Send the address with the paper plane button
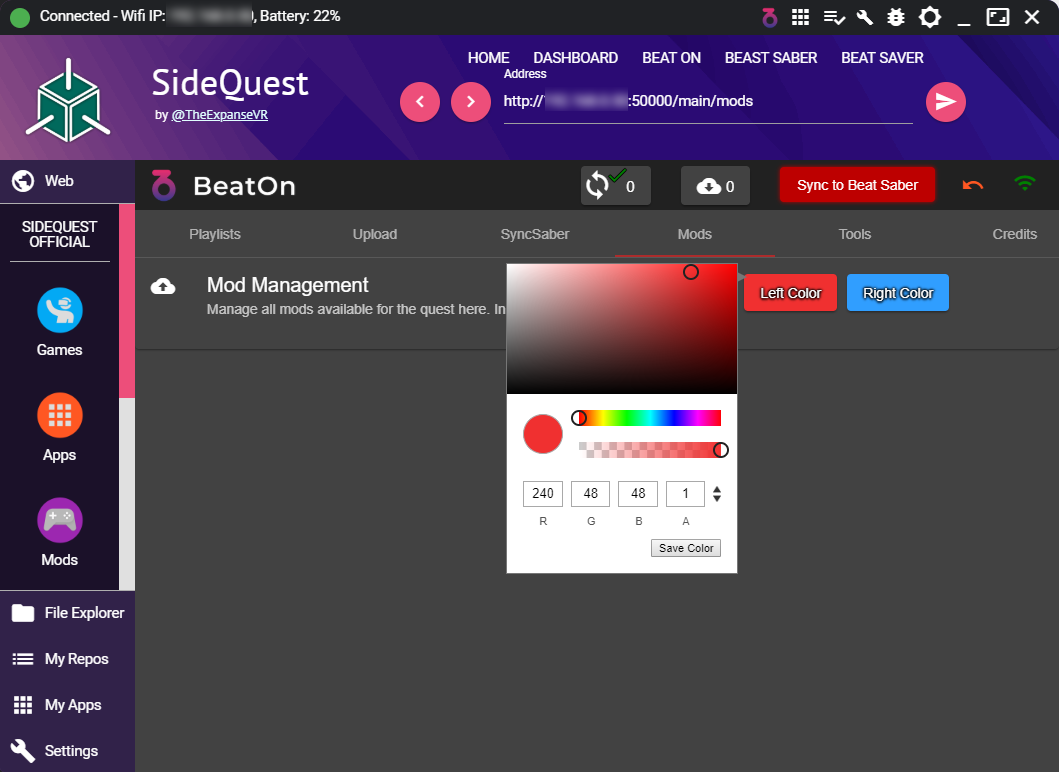Screen dimensions: 1059x772 [946, 102]
